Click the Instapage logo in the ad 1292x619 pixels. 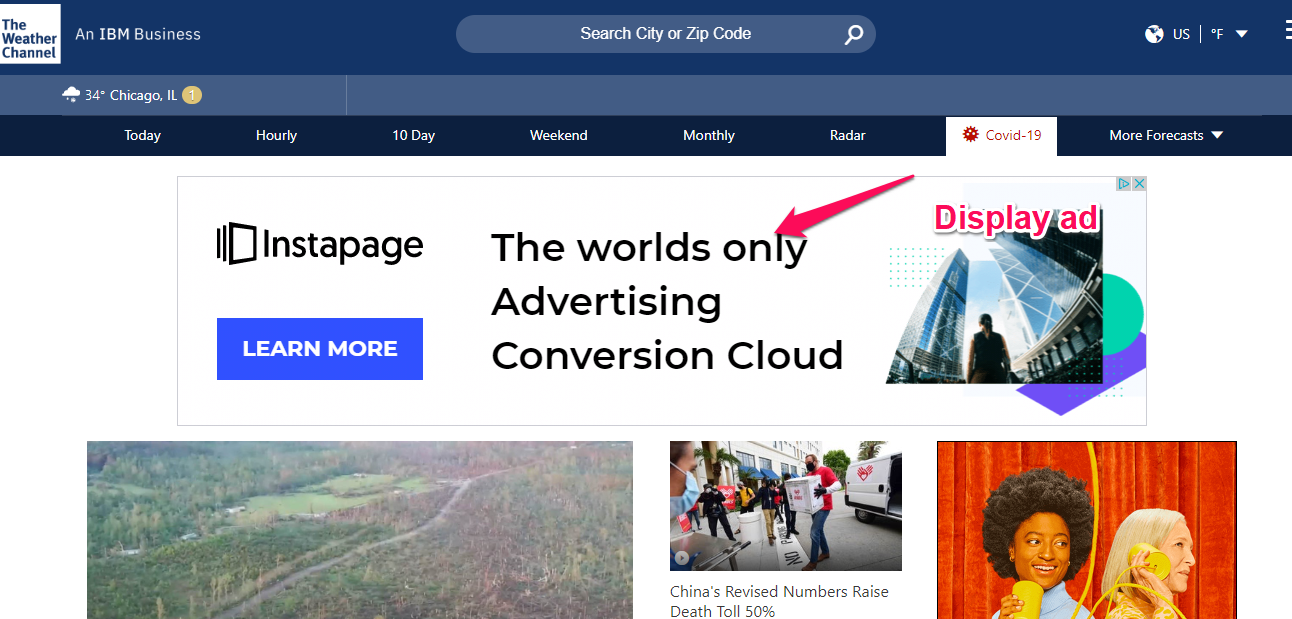320,244
